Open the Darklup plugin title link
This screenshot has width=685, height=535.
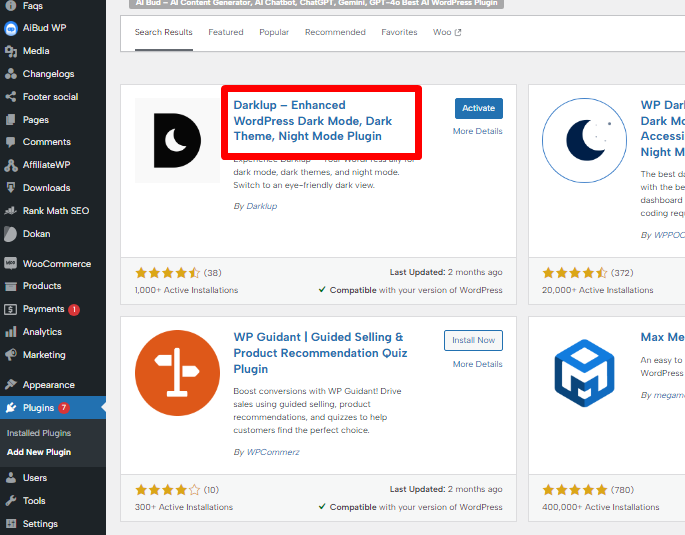[313, 121]
